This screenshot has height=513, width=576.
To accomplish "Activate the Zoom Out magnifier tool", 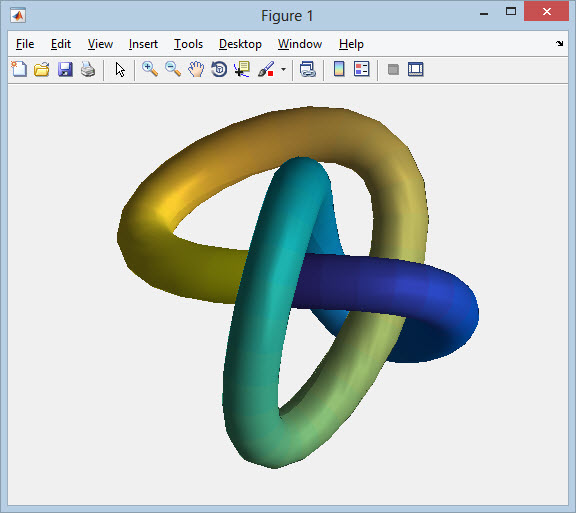I will click(173, 69).
